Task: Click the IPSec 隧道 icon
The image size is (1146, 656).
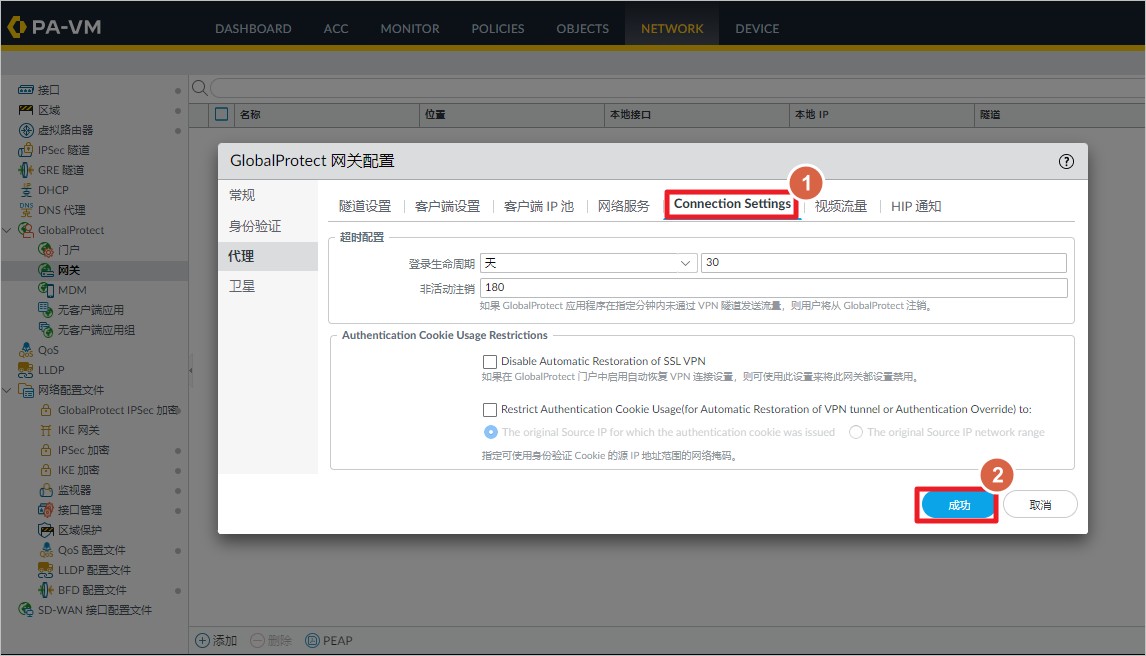Action: click(26, 150)
